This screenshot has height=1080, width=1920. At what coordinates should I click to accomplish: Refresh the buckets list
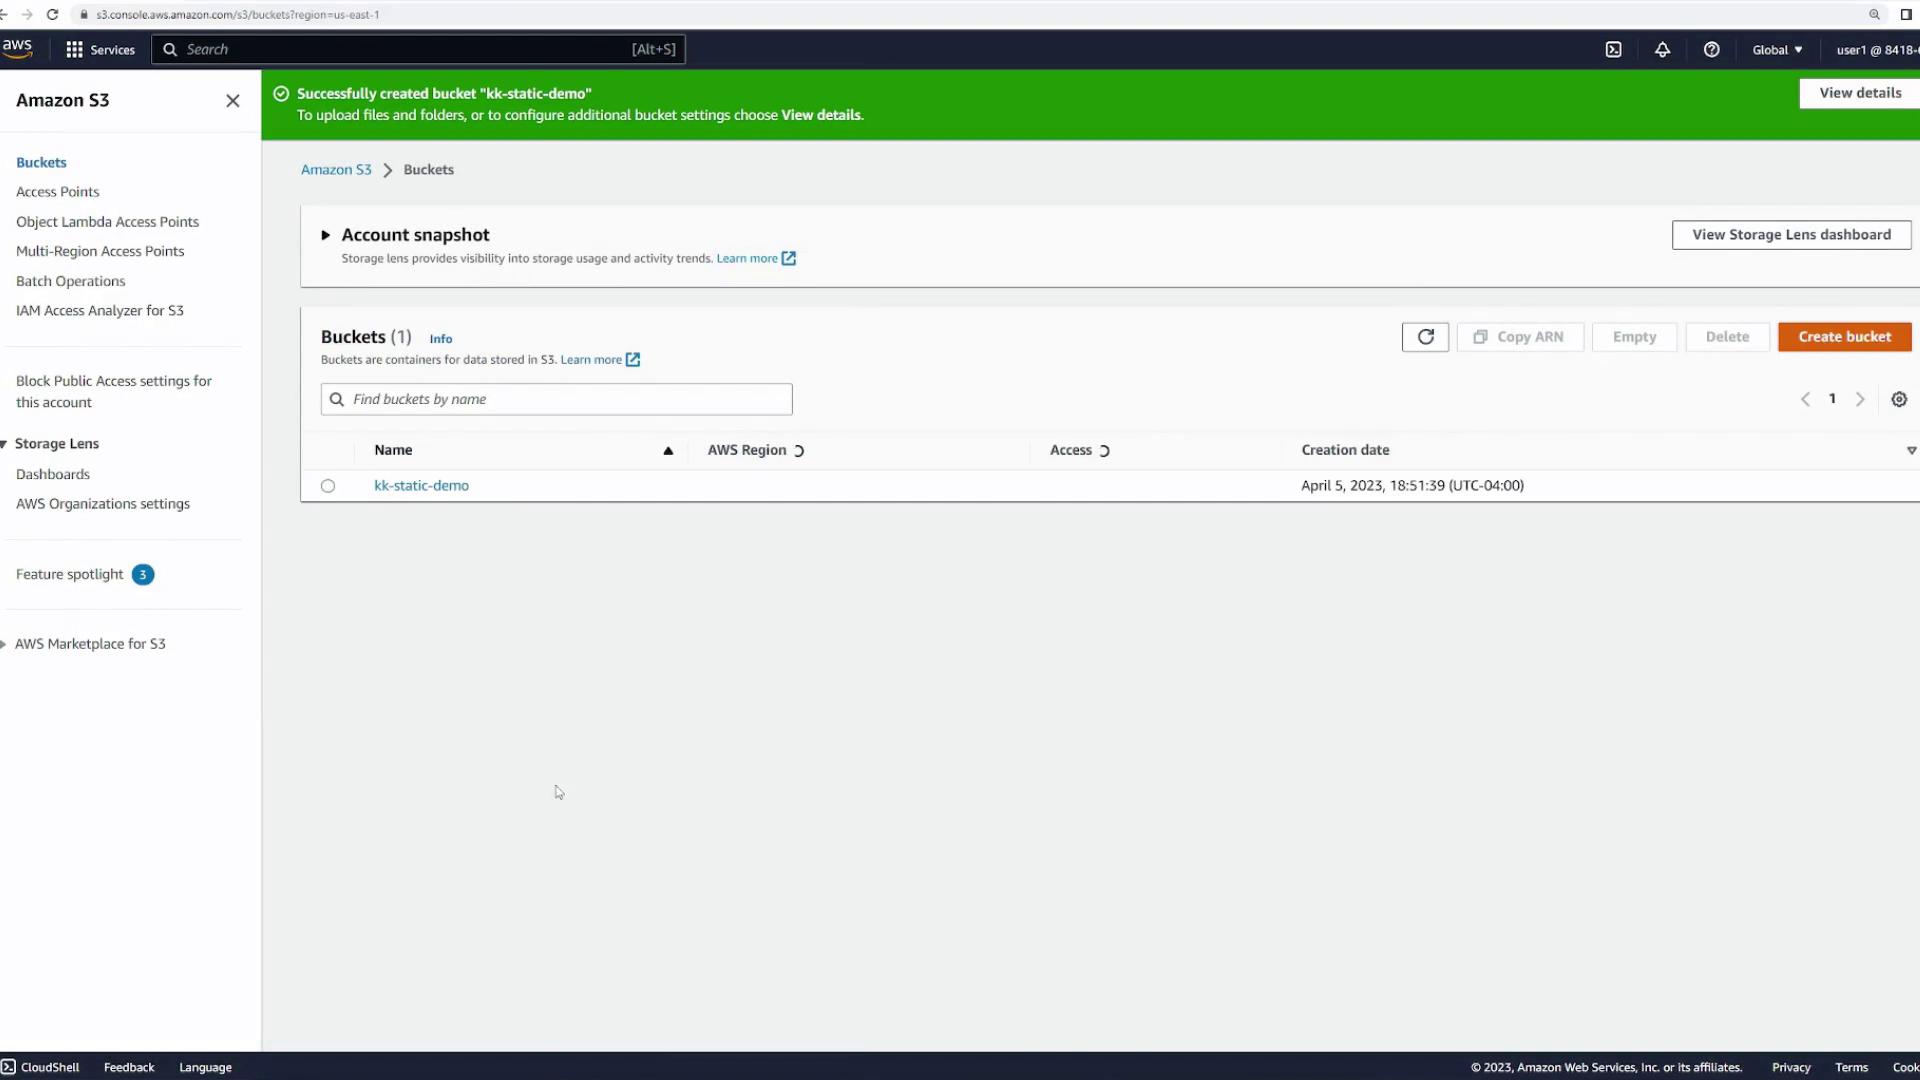1425,337
